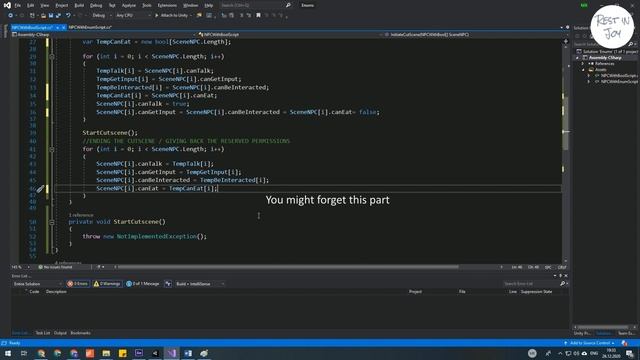Screen dimensions: 640x360
Task: Switch to the NPCWithEnumScript.cs tab
Action: point(90,27)
